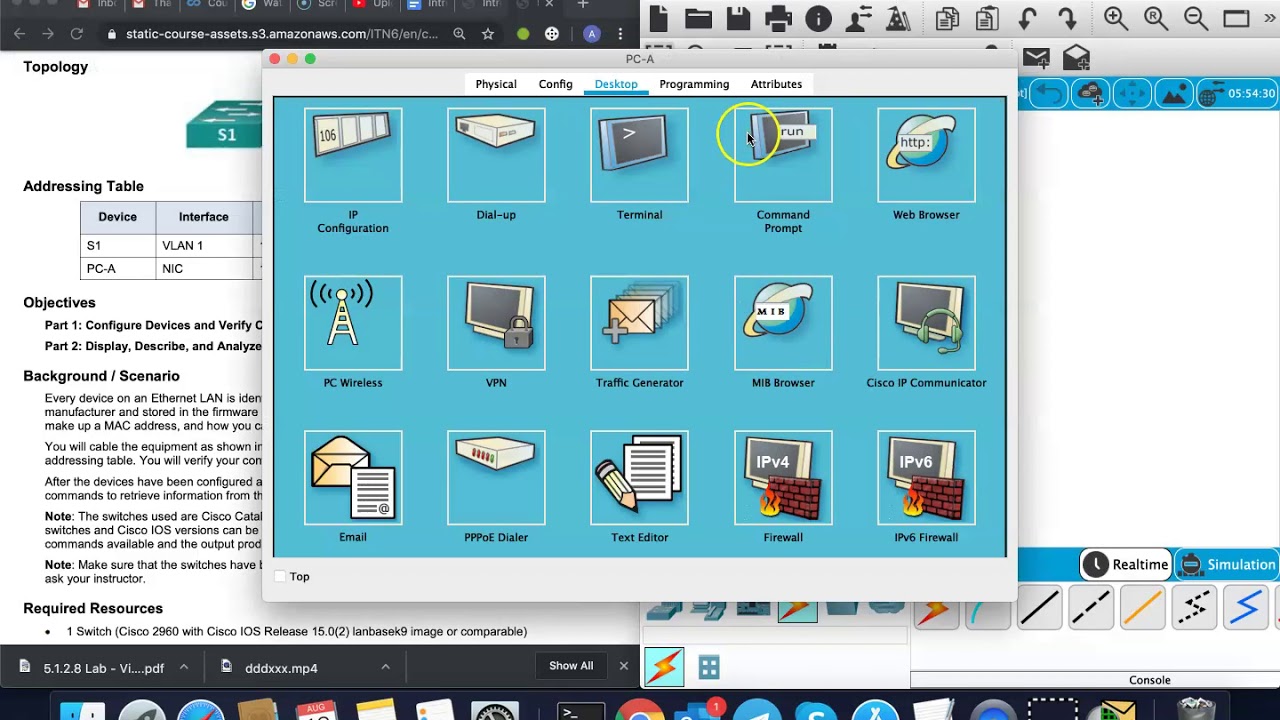Close the Chrome downloads bar
Image resolution: width=1280 pixels, height=720 pixels.
point(623,666)
